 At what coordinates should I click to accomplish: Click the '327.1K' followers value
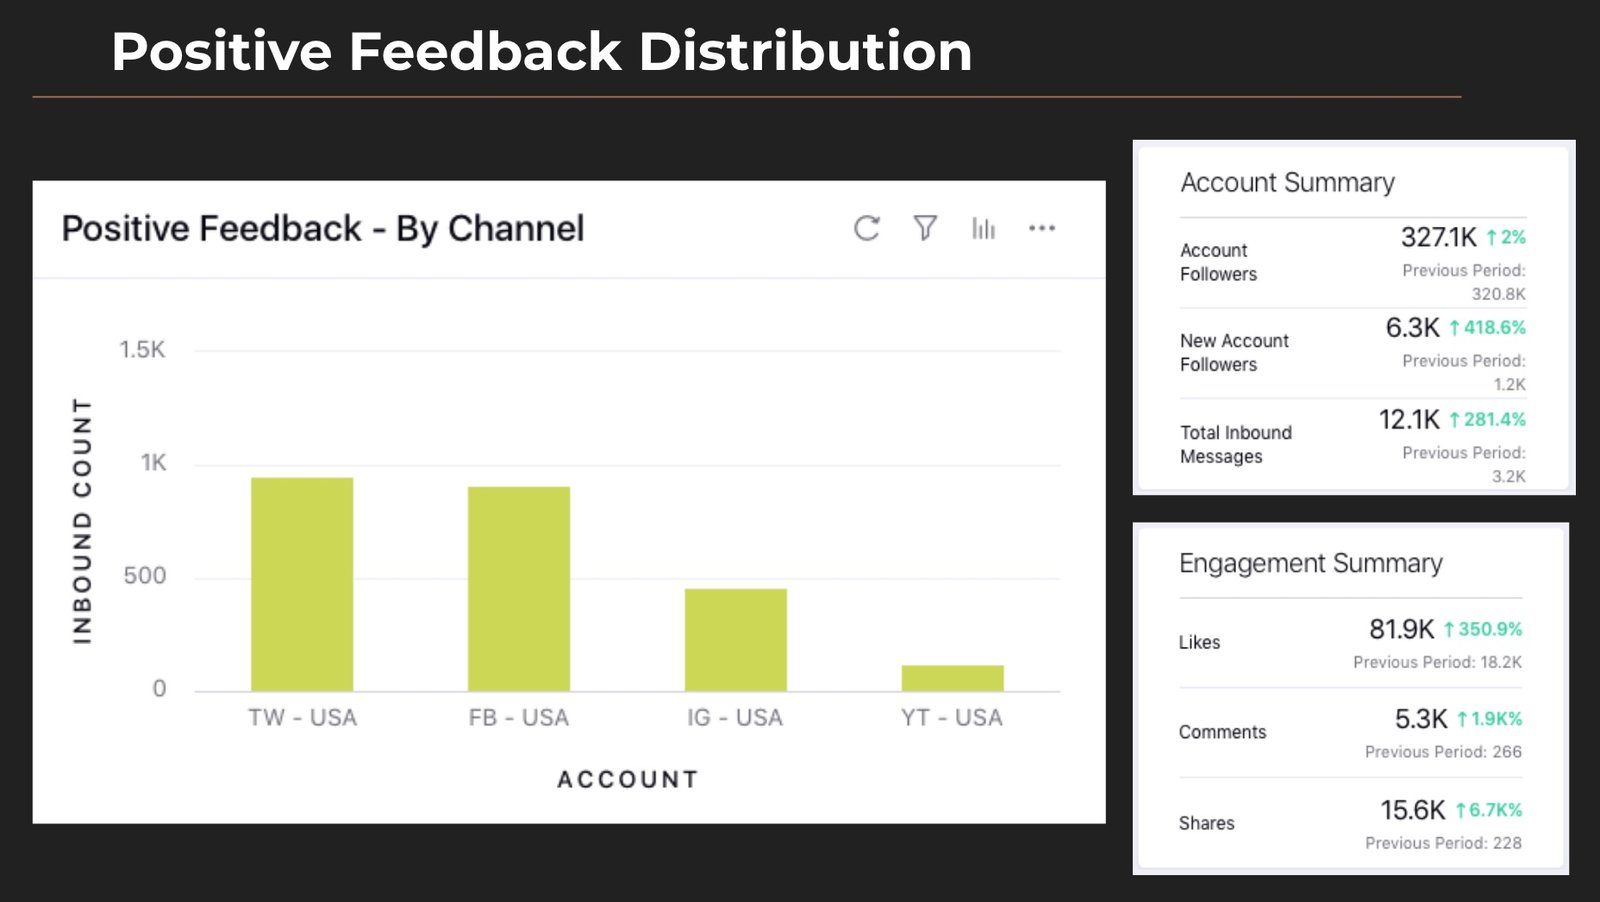[1438, 238]
